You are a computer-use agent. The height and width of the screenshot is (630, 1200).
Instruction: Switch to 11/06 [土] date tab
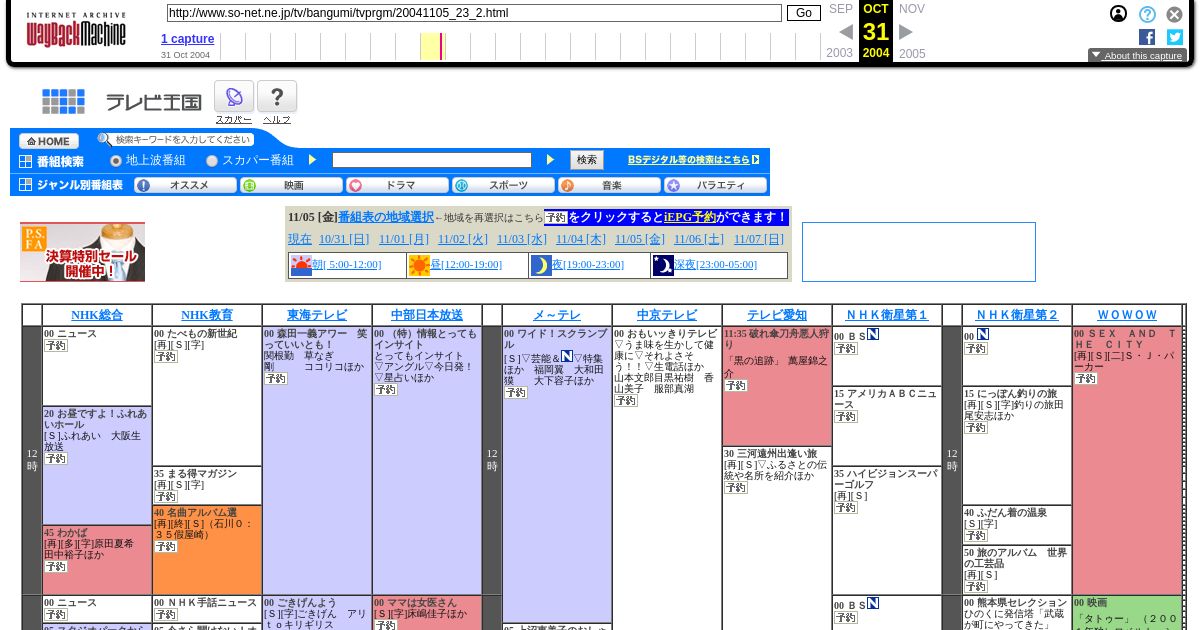699,239
